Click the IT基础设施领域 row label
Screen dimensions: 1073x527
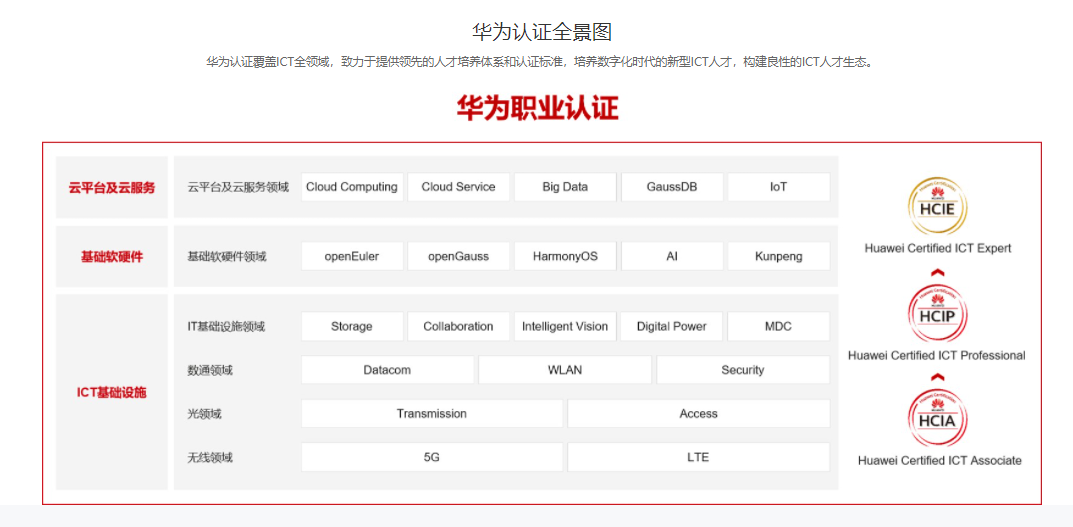[226, 327]
